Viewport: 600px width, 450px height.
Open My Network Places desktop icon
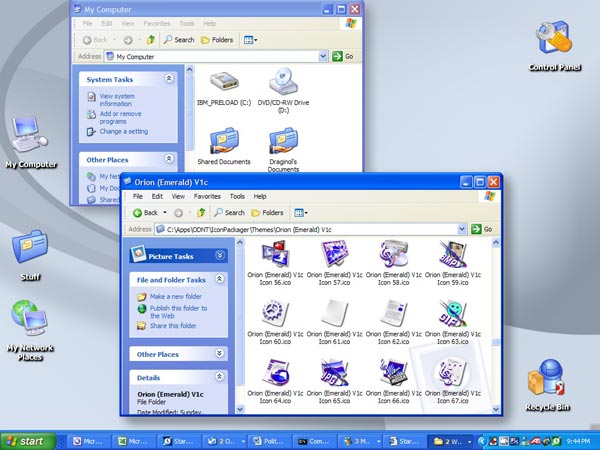click(29, 319)
